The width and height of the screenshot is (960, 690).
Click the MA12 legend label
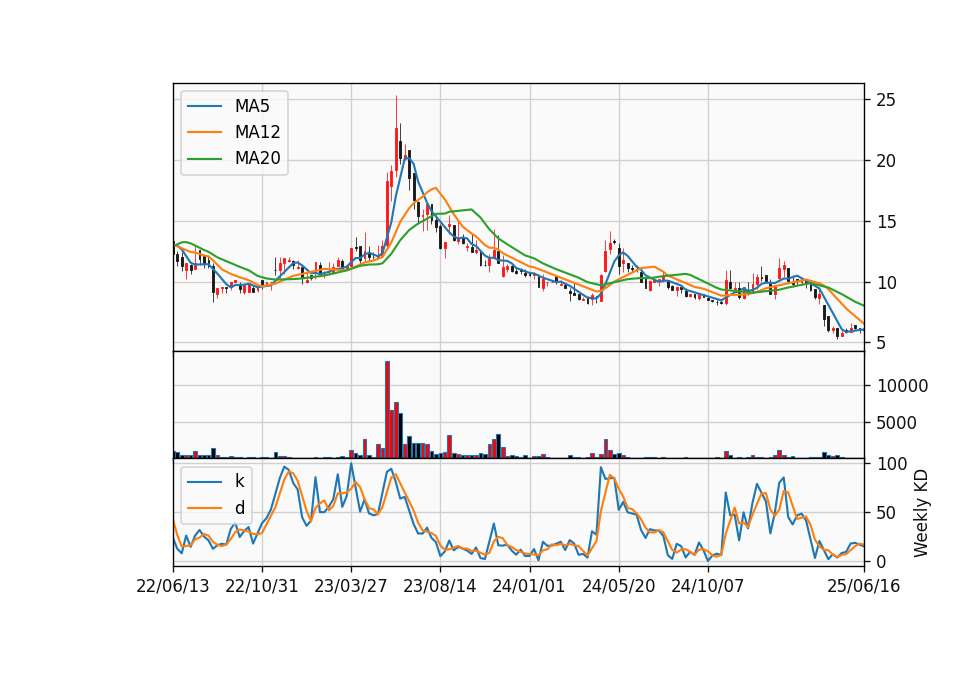click(257, 132)
